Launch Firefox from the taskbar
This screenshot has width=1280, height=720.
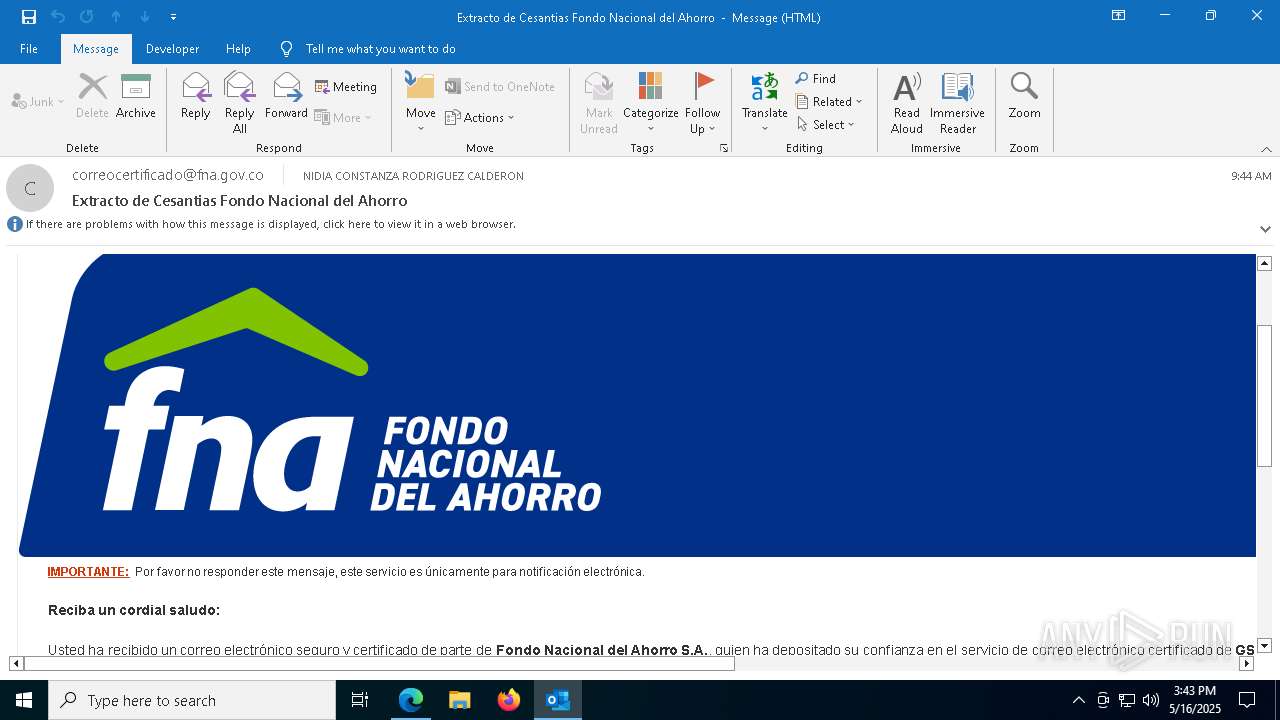[509, 700]
